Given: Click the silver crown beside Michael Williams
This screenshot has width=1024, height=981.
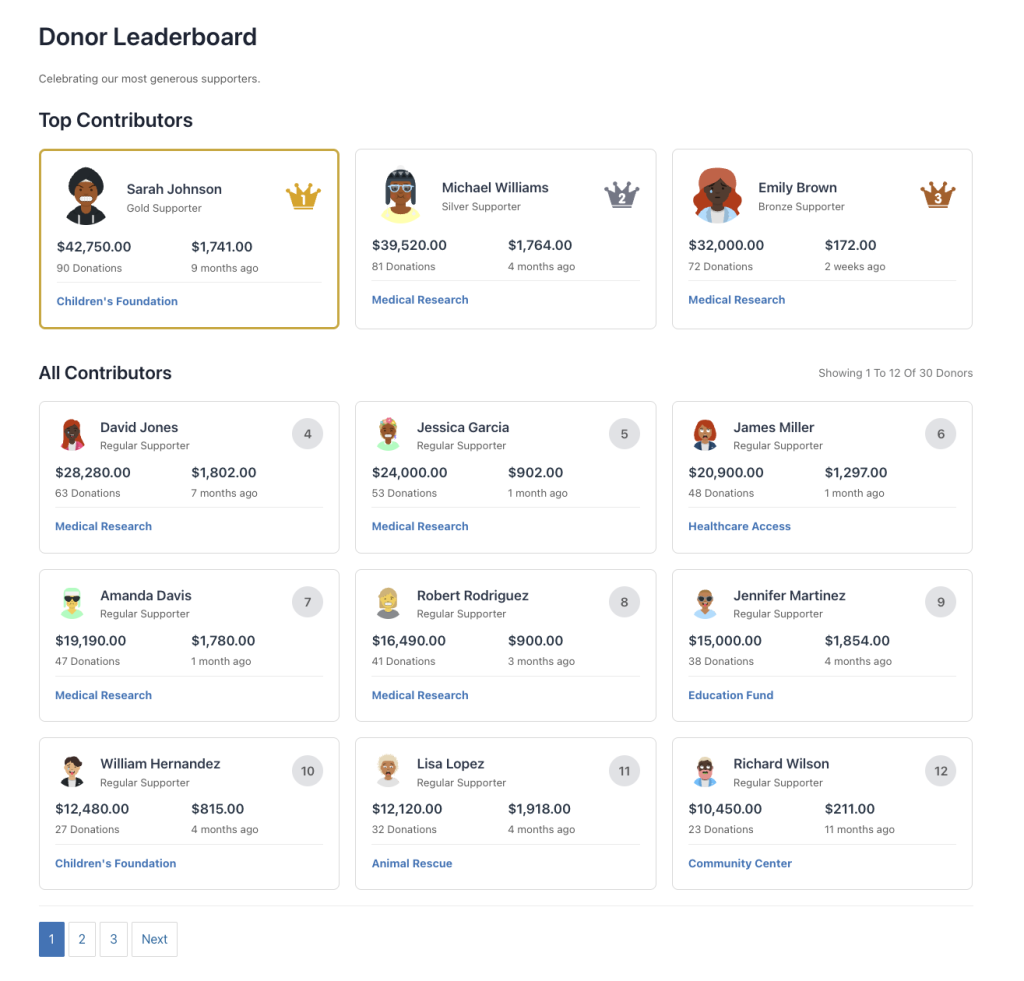Looking at the screenshot, I should pos(624,196).
